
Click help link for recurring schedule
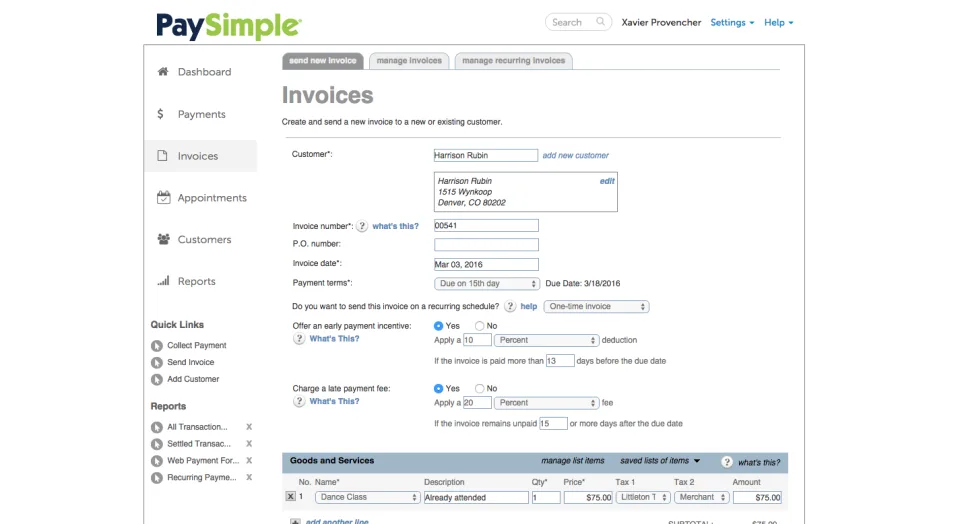(528, 306)
